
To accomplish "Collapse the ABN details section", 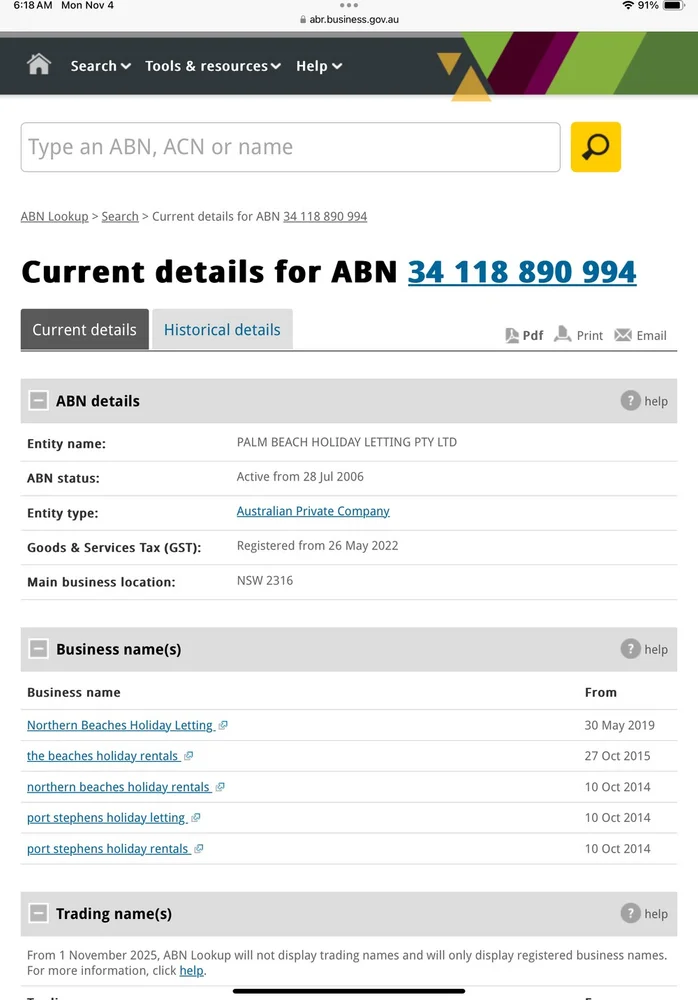I will pyautogui.click(x=38, y=401).
